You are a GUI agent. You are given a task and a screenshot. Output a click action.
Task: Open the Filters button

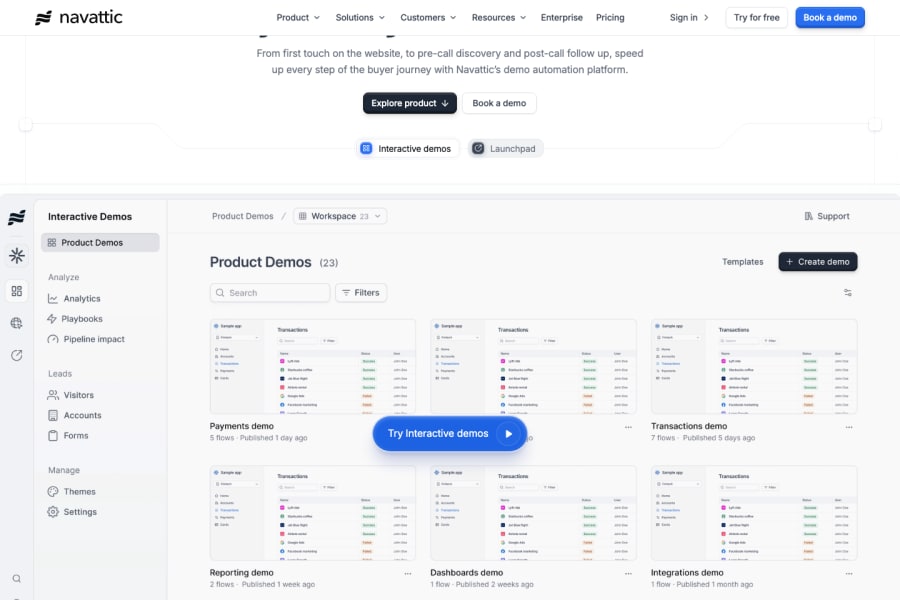(x=361, y=293)
